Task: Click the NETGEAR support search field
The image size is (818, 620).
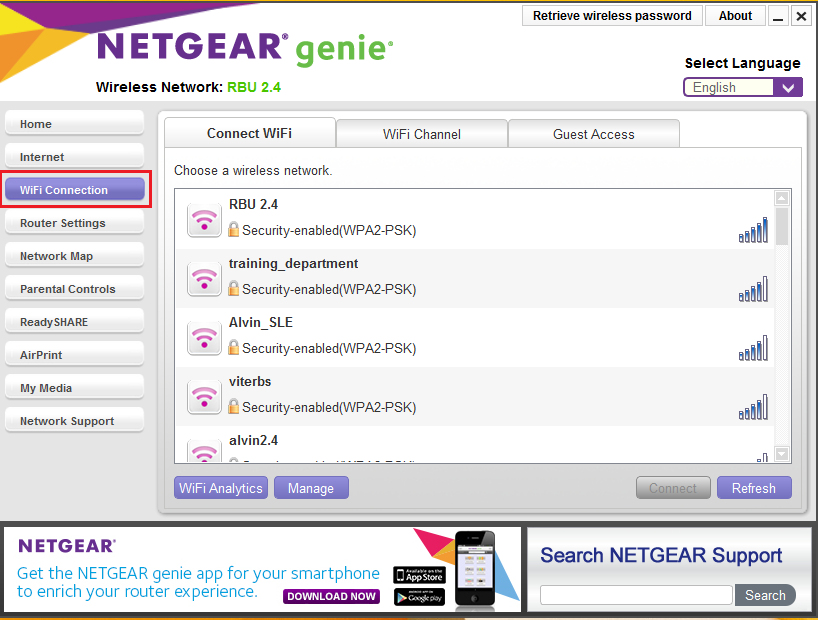Action: (636, 595)
